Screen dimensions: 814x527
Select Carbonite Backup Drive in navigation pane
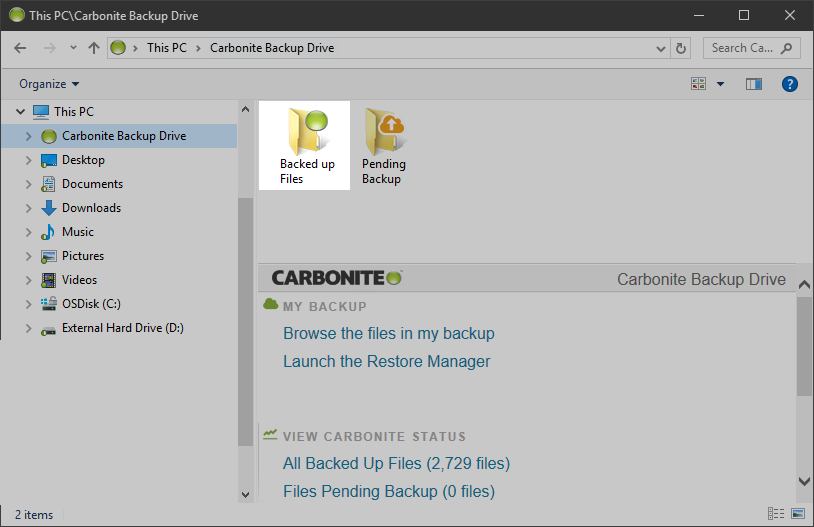click(x=123, y=136)
